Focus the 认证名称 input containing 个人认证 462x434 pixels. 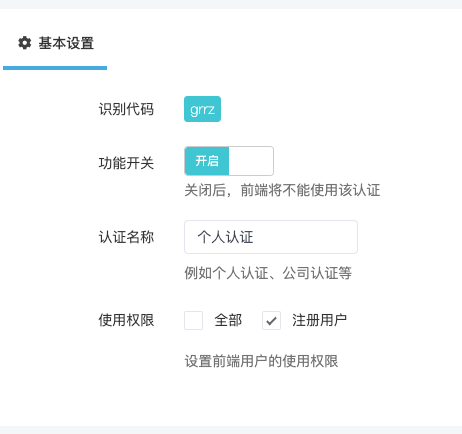tap(271, 237)
